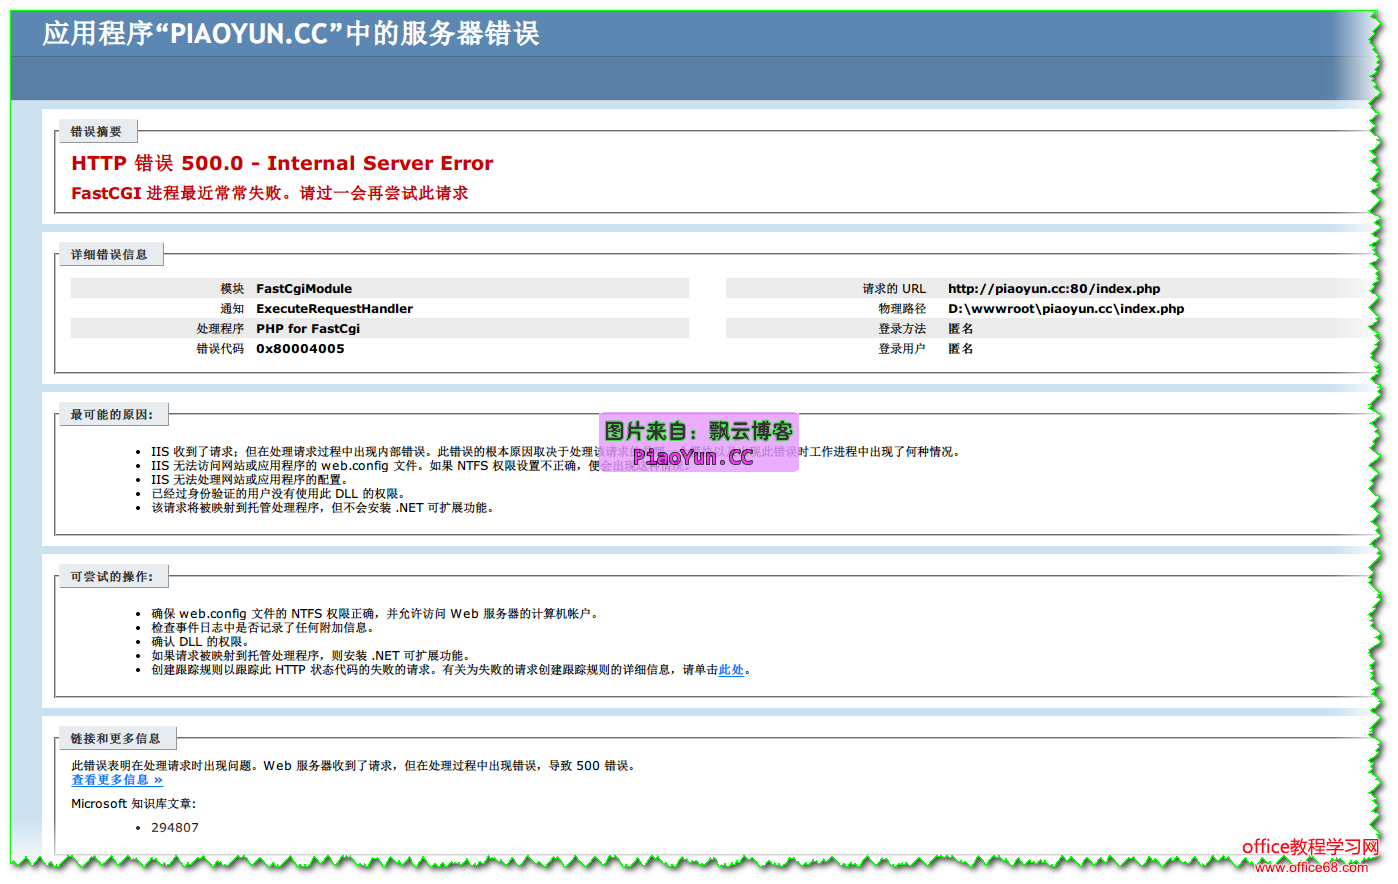This screenshot has width=1398, height=884.
Task: Click the physical path D:\wwwroot\piaoyun.cc\index.php
Action: [1066, 309]
